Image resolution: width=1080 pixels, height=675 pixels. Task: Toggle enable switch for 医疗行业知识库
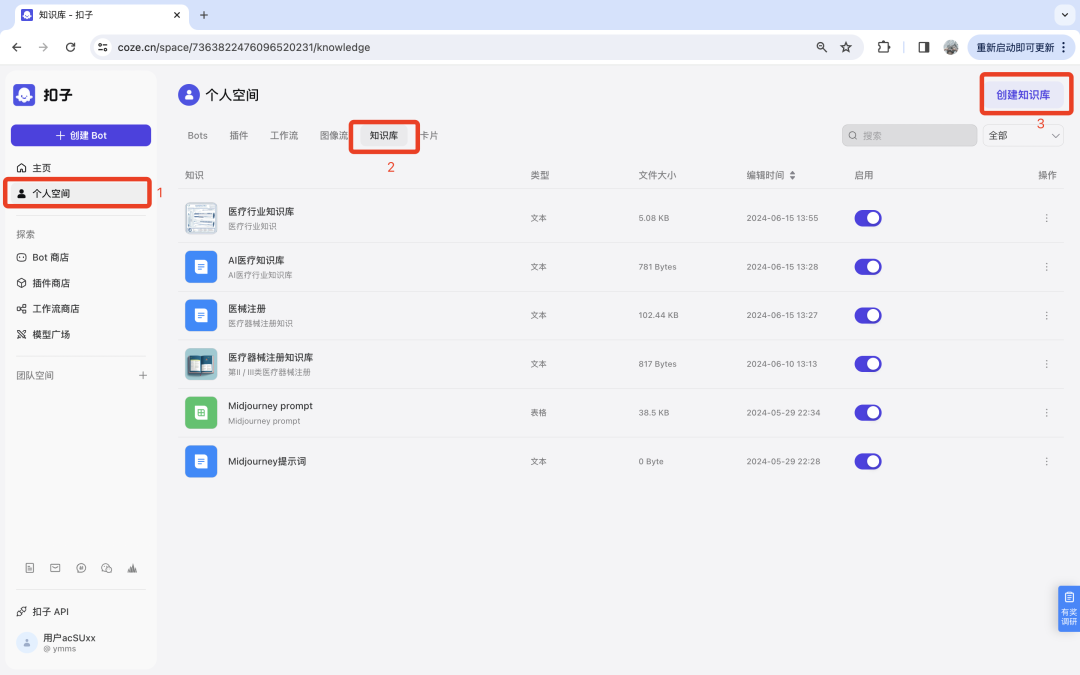pos(868,218)
